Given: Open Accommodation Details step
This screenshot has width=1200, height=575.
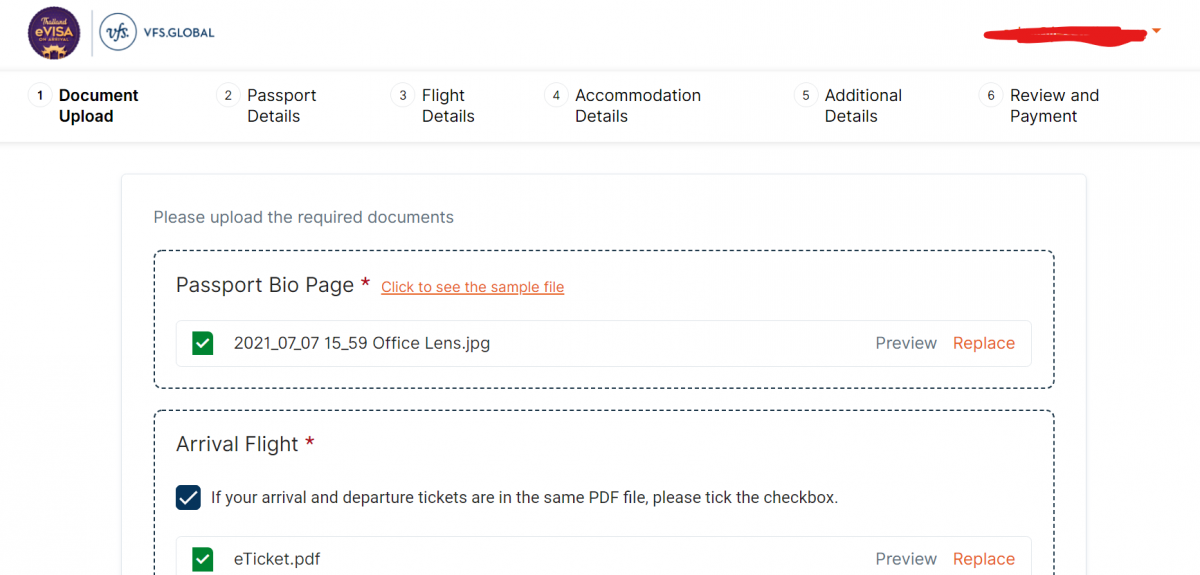Looking at the screenshot, I should tap(638, 106).
